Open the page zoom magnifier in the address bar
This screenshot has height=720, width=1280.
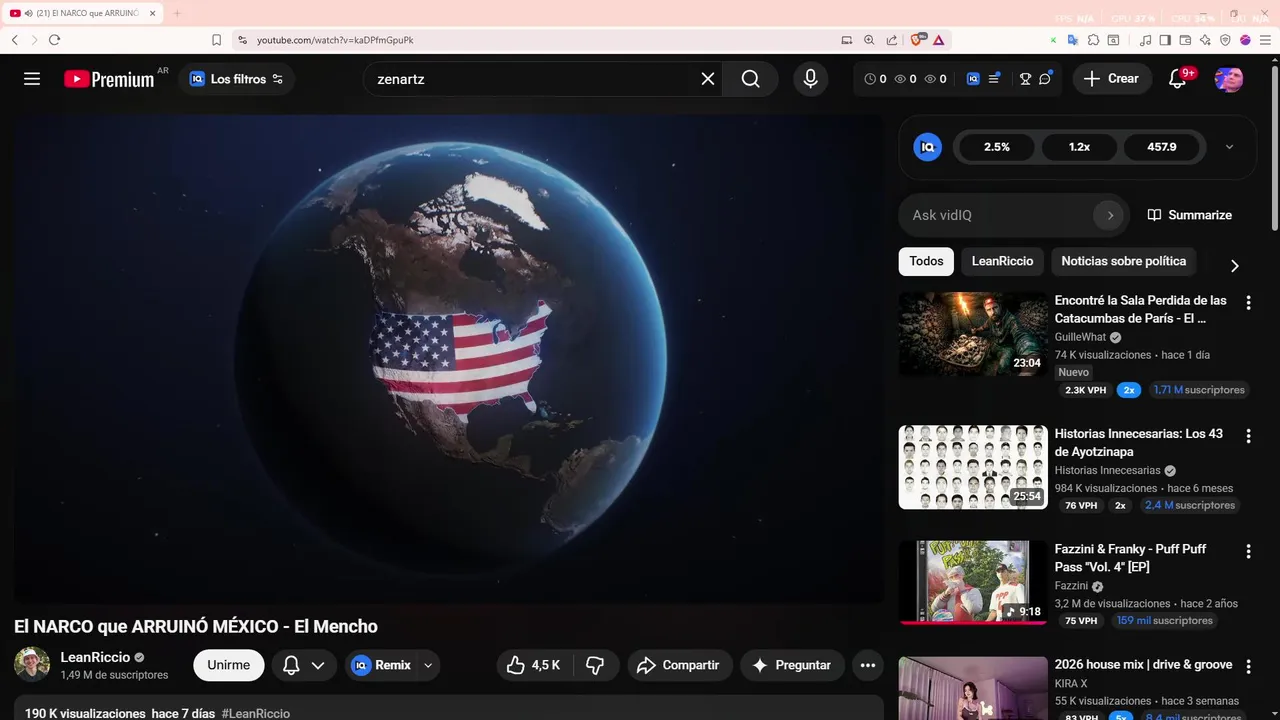point(869,40)
